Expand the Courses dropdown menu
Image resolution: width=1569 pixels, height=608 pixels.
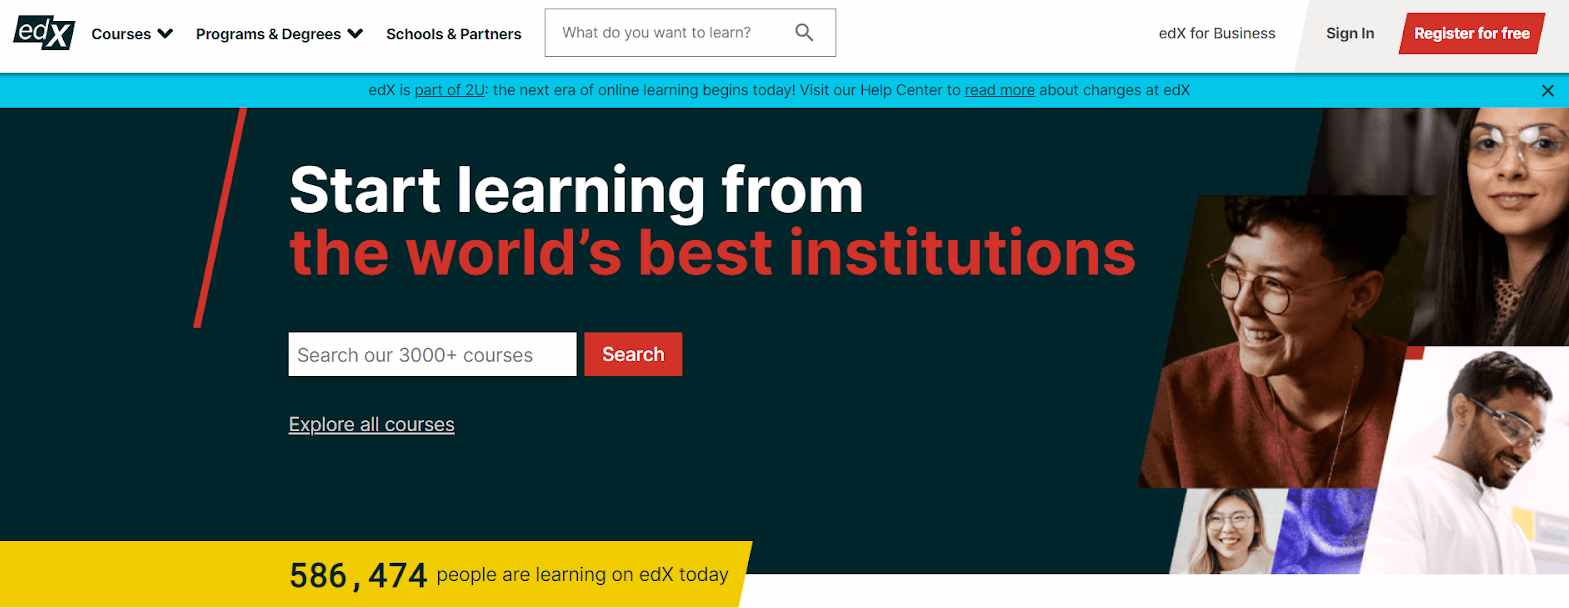(x=132, y=34)
